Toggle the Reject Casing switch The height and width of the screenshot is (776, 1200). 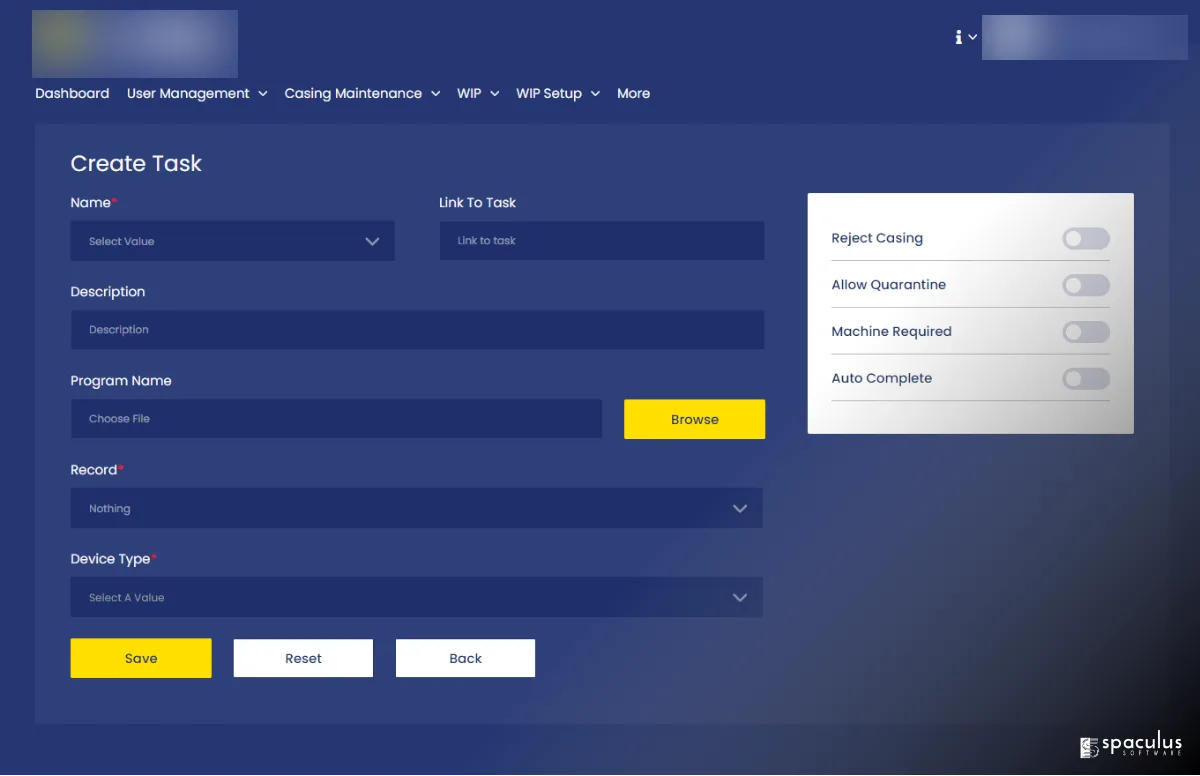(x=1085, y=239)
